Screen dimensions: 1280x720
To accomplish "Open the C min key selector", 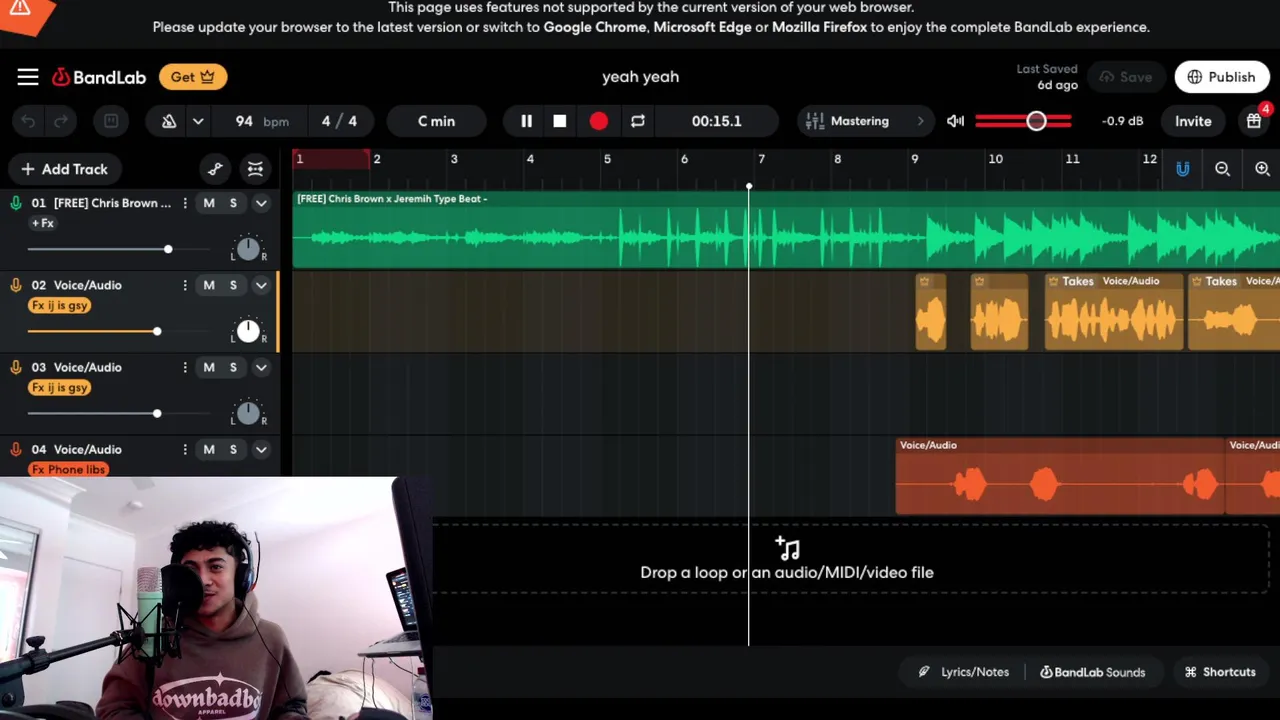I will (x=436, y=121).
